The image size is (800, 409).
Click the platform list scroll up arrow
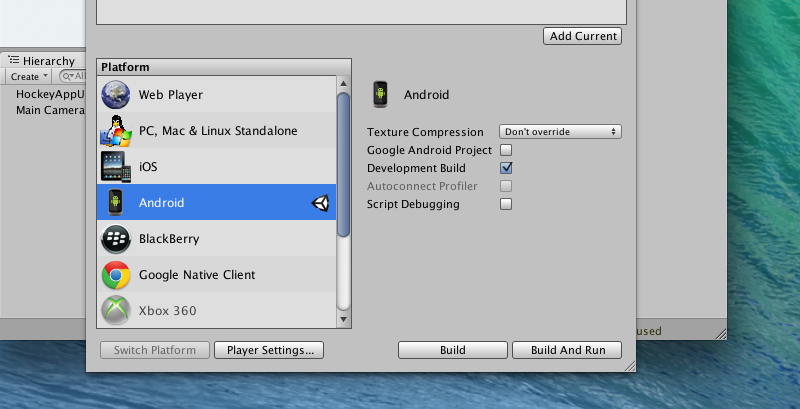(x=343, y=84)
